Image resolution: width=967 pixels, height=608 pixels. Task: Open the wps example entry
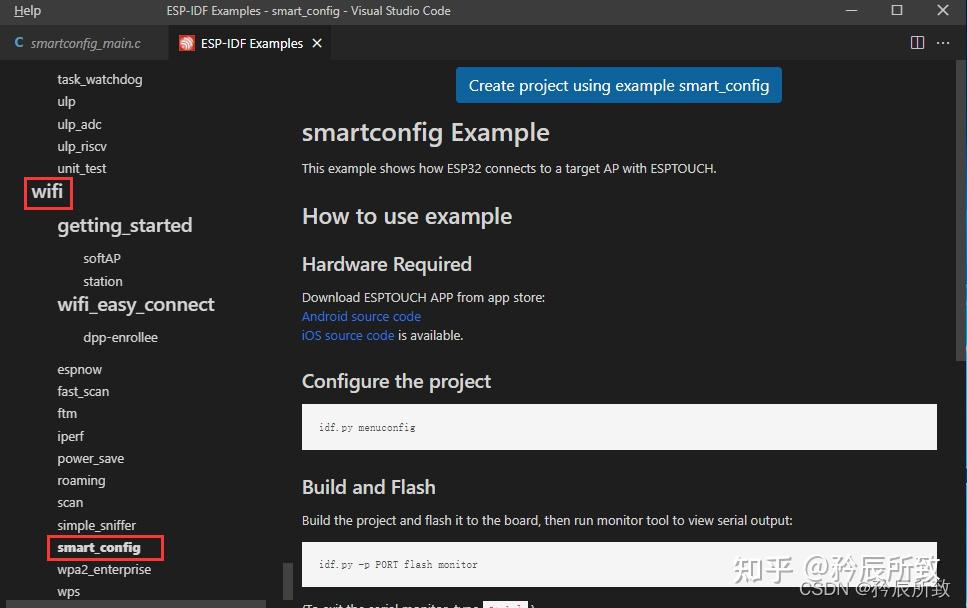(x=68, y=591)
